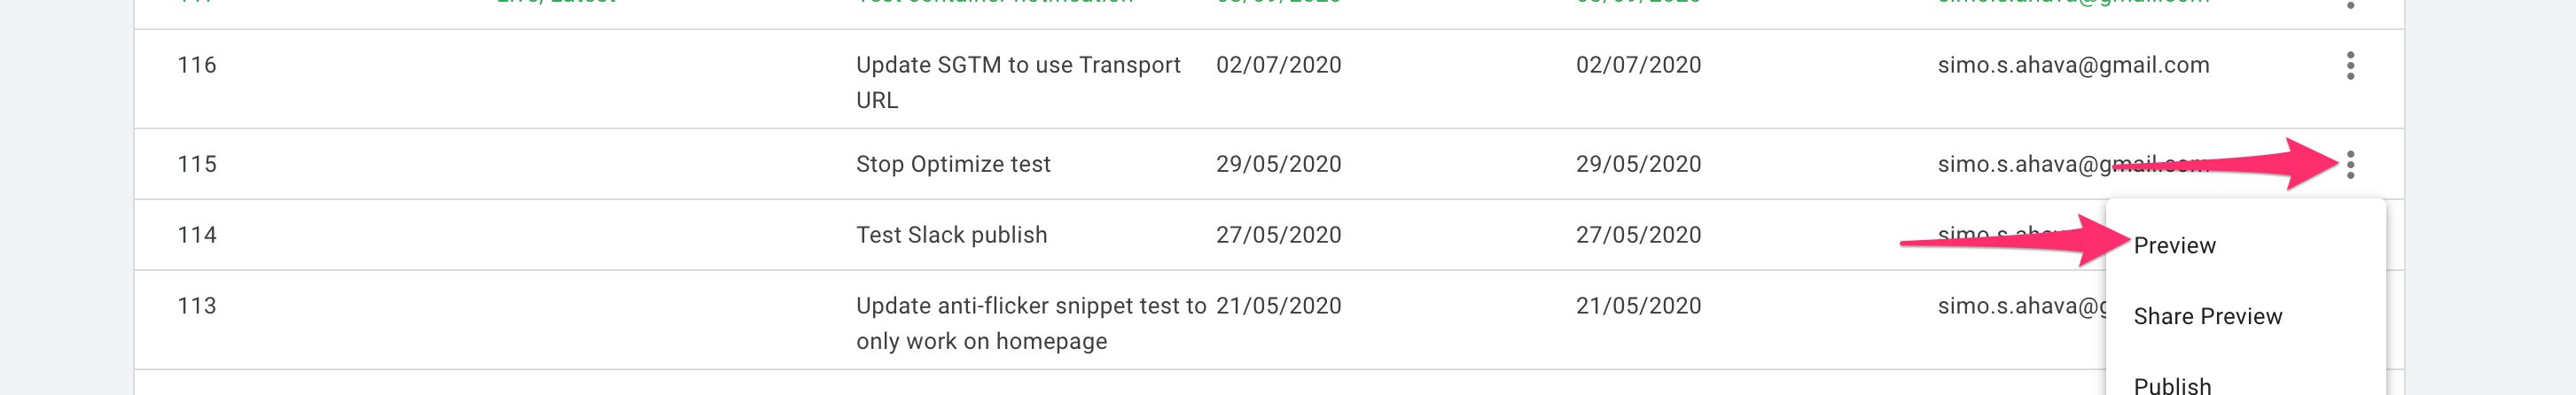Click the 'Stop Optimize test' version name
This screenshot has width=2576, height=395.
(x=953, y=164)
